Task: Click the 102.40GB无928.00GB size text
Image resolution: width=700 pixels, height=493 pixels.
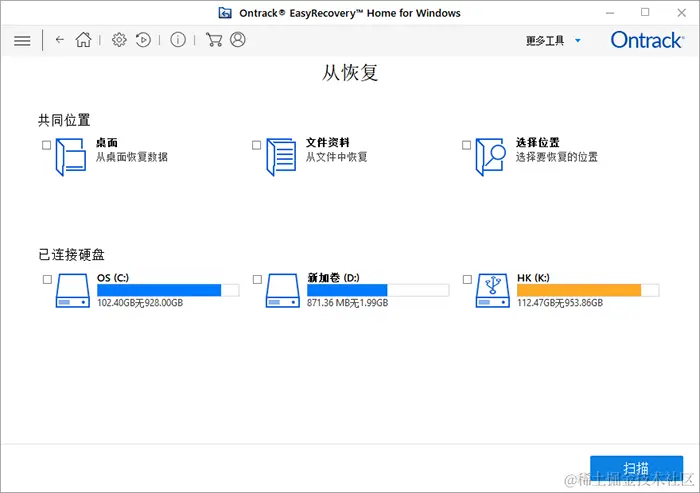Action: point(140,303)
